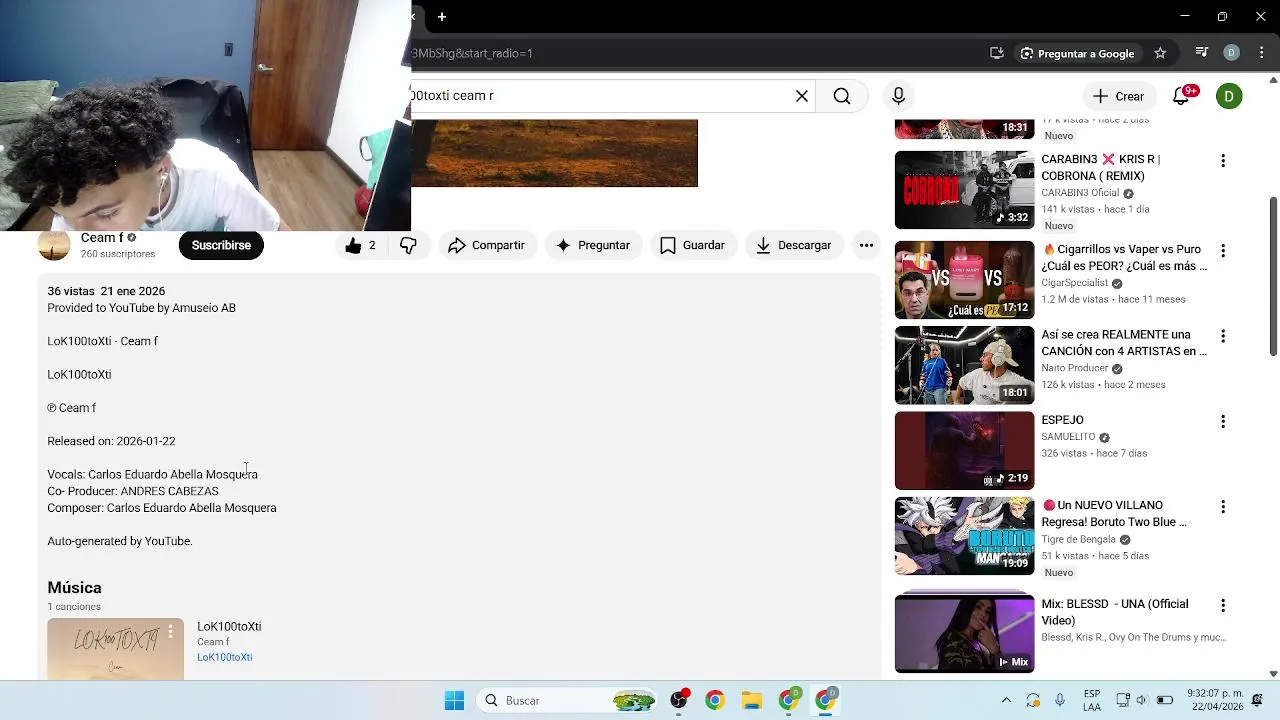Open menu for Un NUEVO VILLANO video
This screenshot has width=1280, height=720.
pyautogui.click(x=1222, y=507)
